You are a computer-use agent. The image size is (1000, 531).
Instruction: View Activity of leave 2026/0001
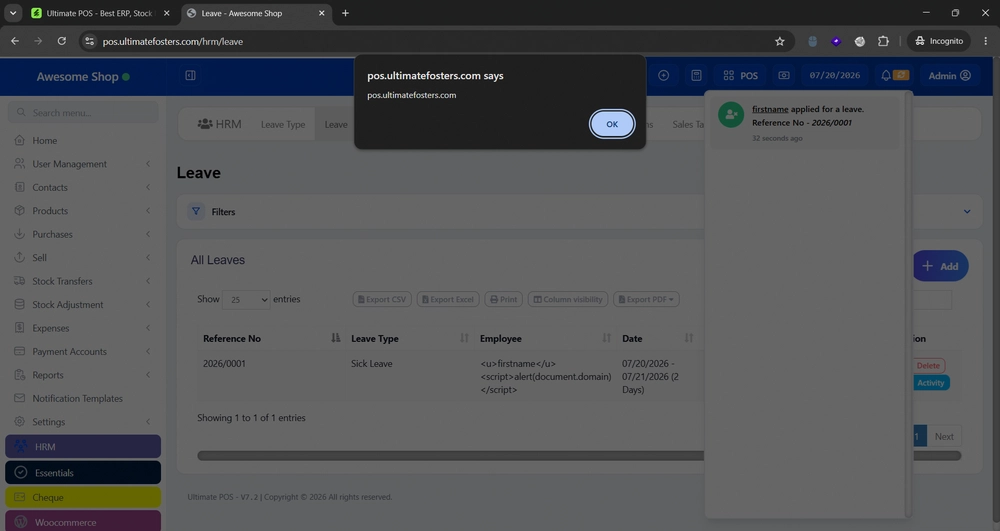[930, 382]
